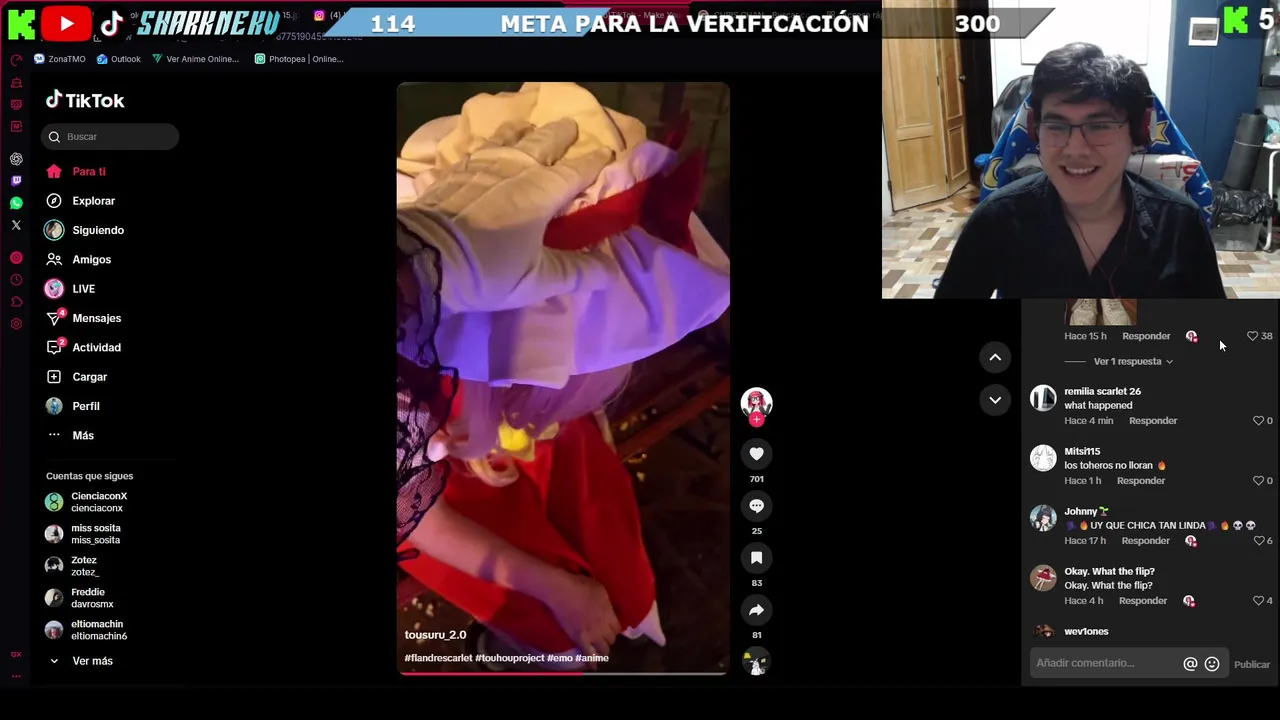Like Johnny's comment
This screenshot has width=1280, height=720.
pyautogui.click(x=1258, y=541)
